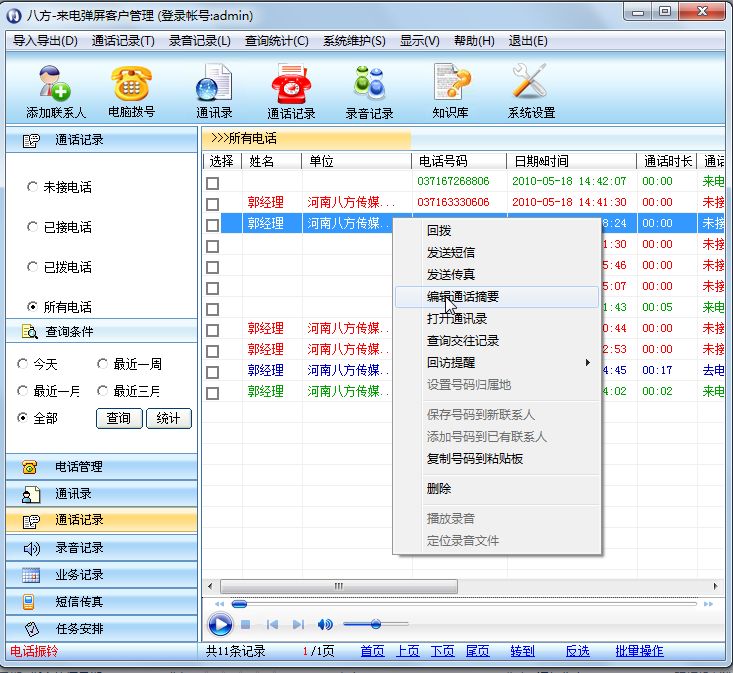Open the 查询统计(C) menu
Viewport: 733px width, 673px height.
pos(276,41)
